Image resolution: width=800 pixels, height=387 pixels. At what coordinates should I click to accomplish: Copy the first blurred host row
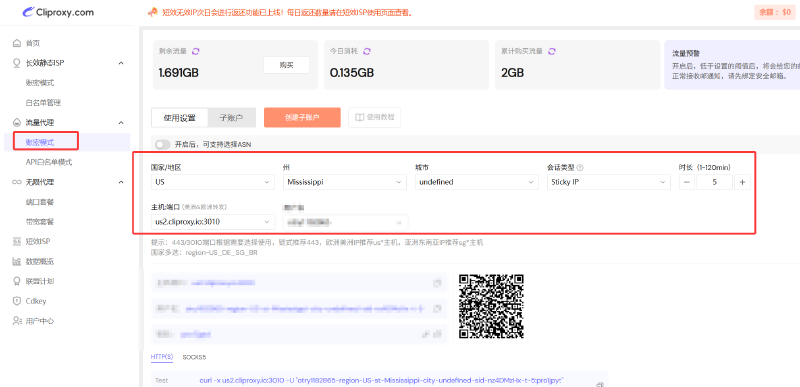(437, 283)
